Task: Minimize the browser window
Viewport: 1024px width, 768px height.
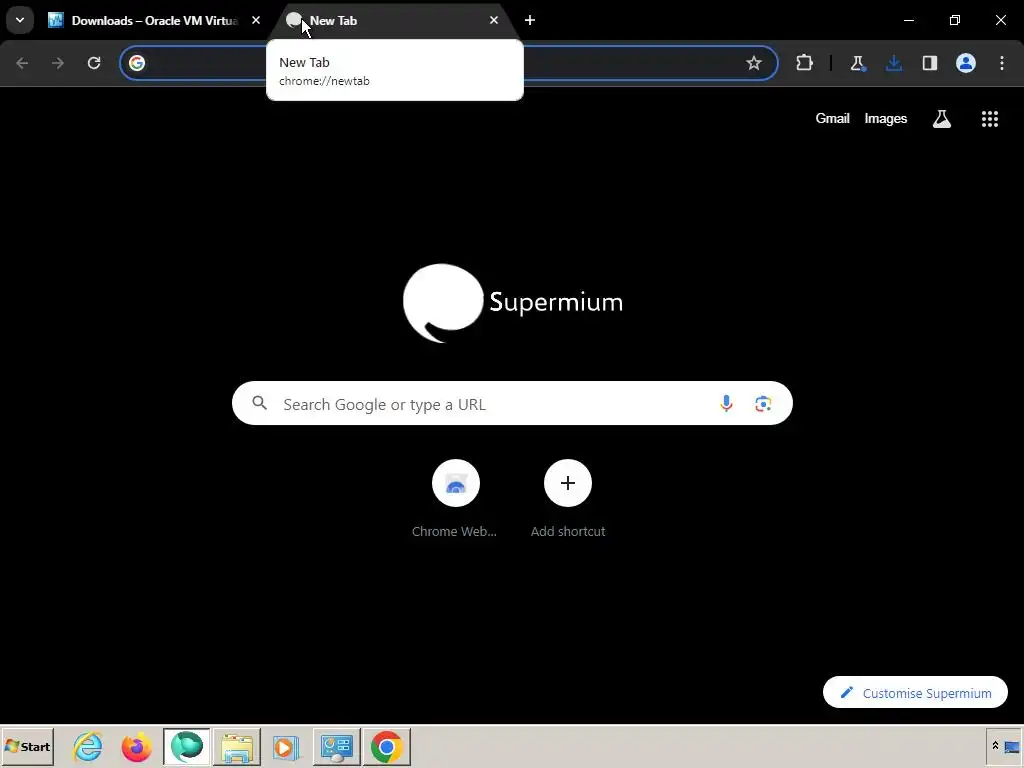Action: pos(908,20)
